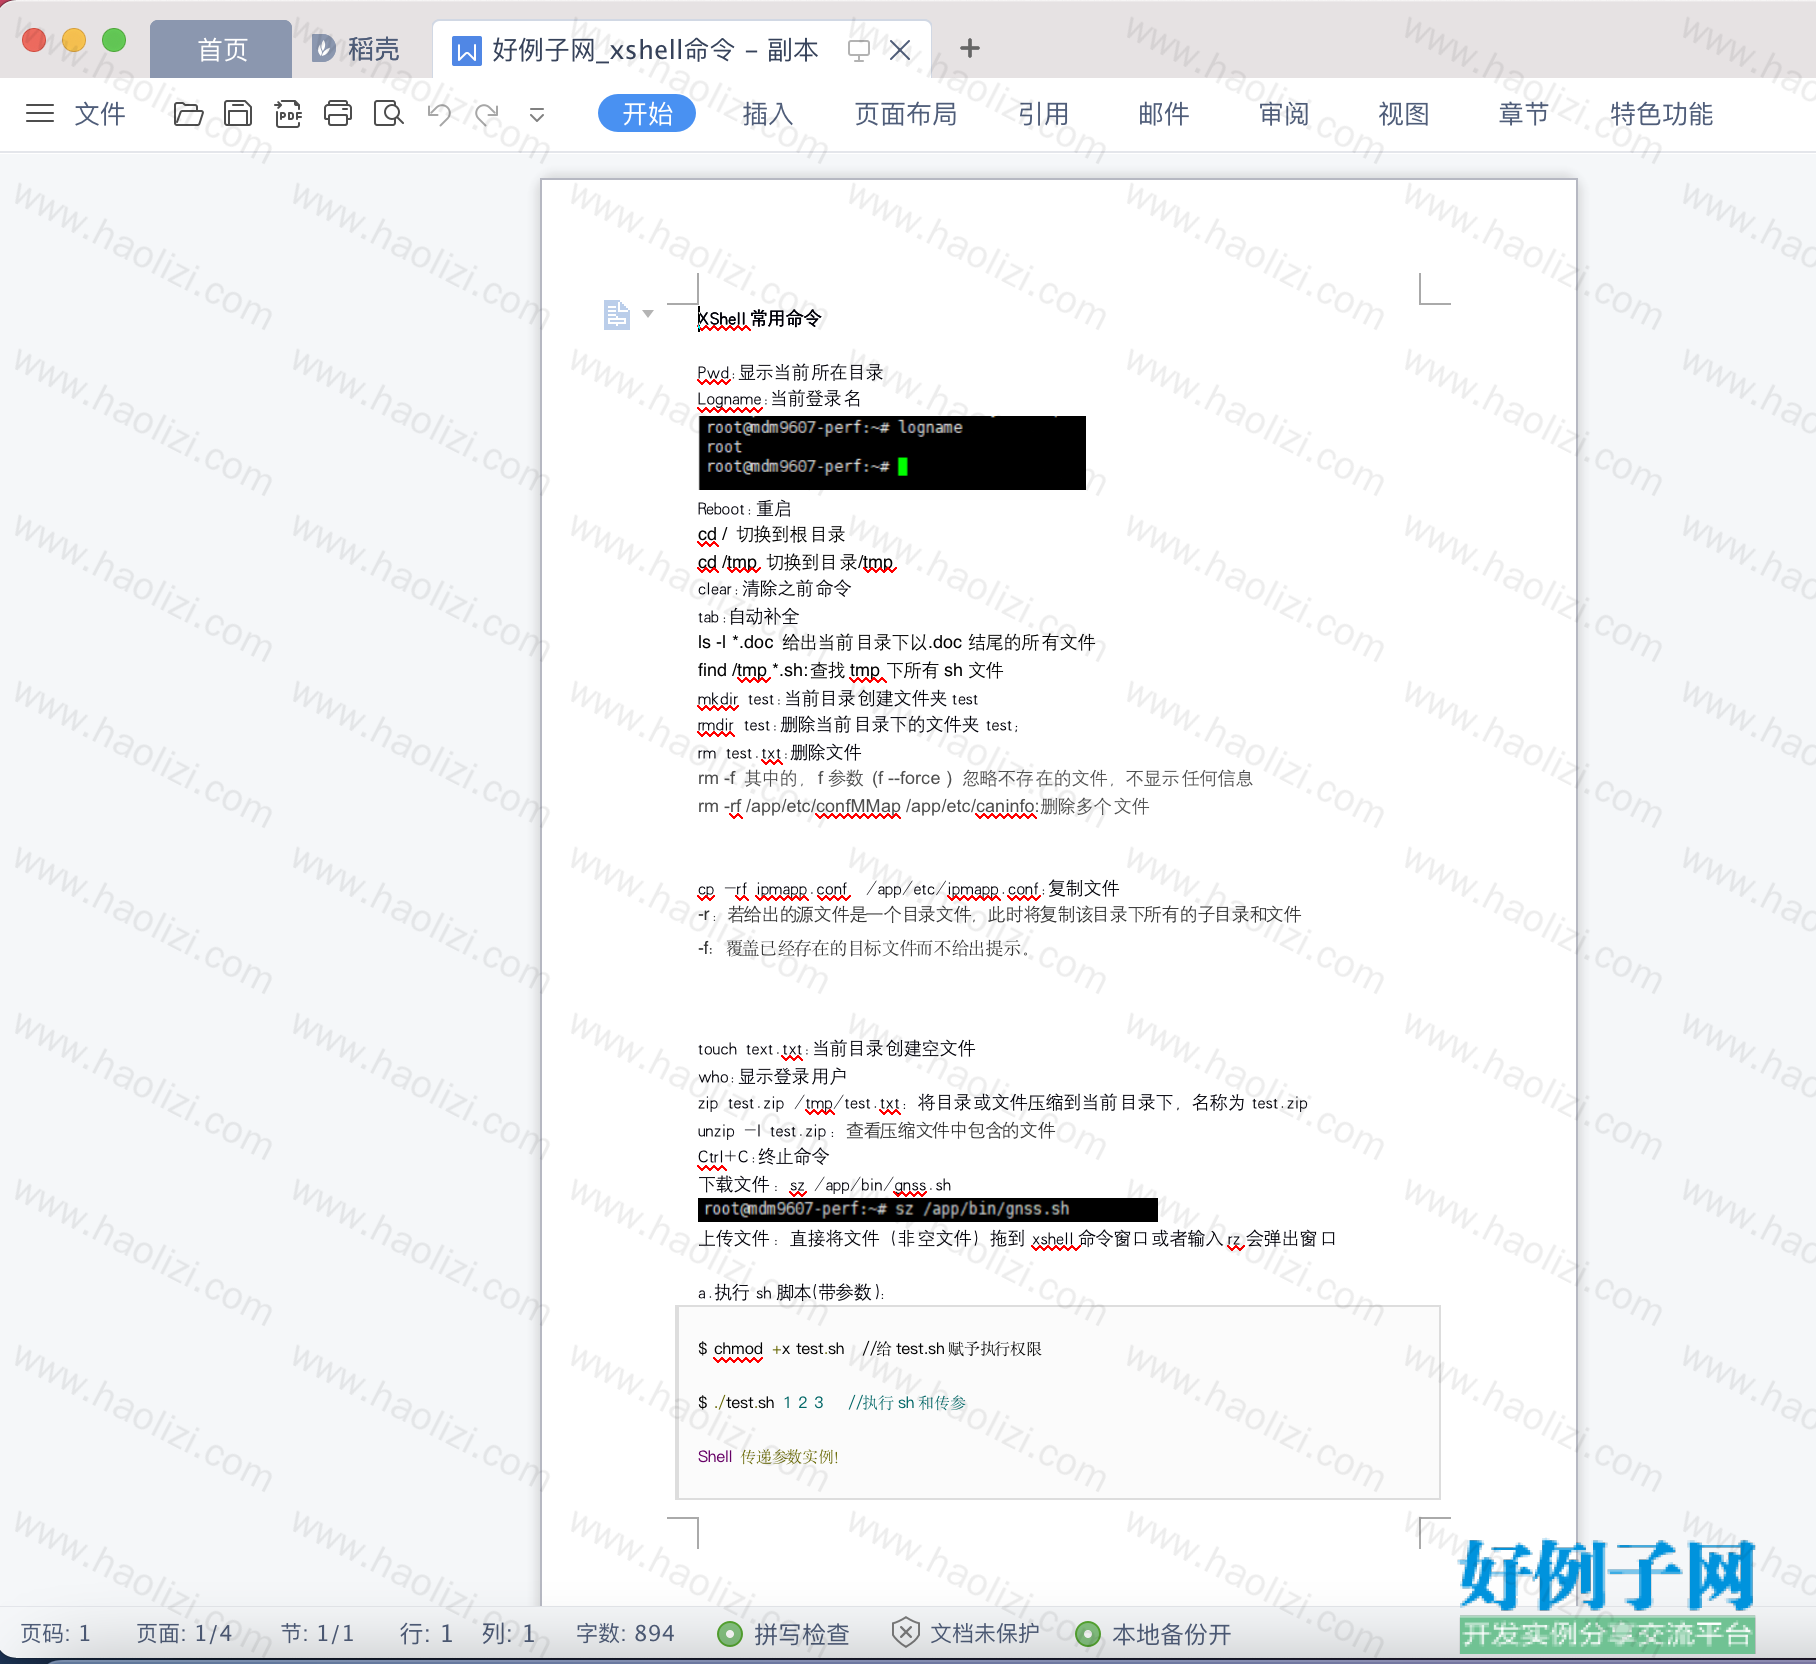Switch to the 插入 tab
The width and height of the screenshot is (1816, 1664).
[x=768, y=114]
